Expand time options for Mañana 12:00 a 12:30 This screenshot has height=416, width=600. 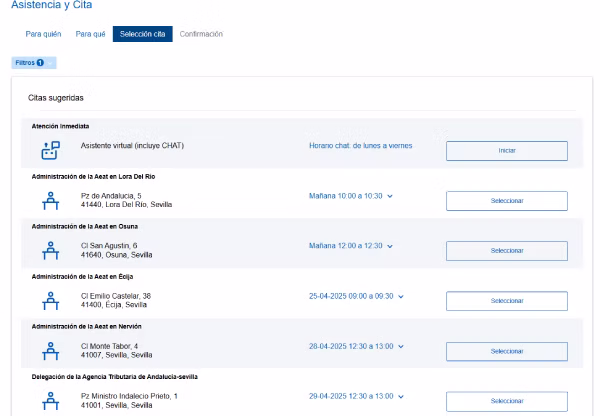(389, 246)
